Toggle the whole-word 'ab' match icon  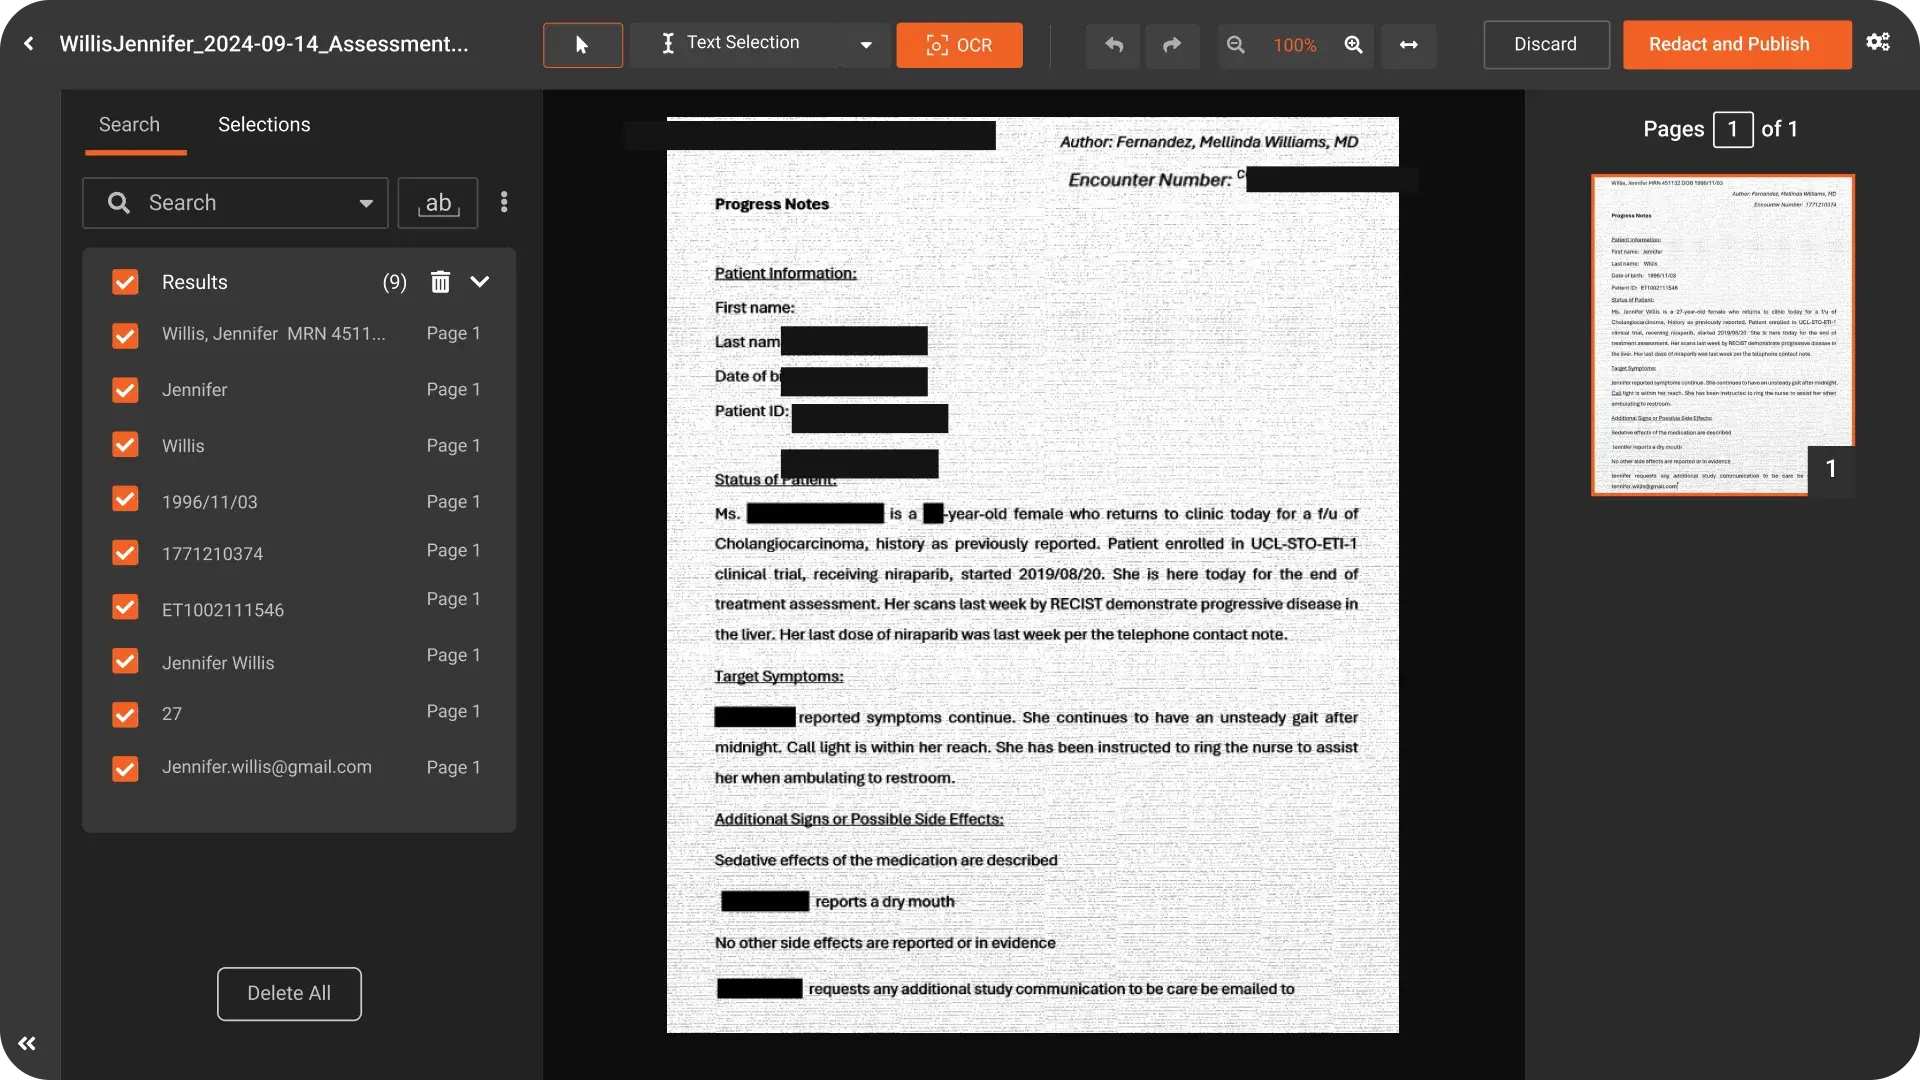(438, 203)
